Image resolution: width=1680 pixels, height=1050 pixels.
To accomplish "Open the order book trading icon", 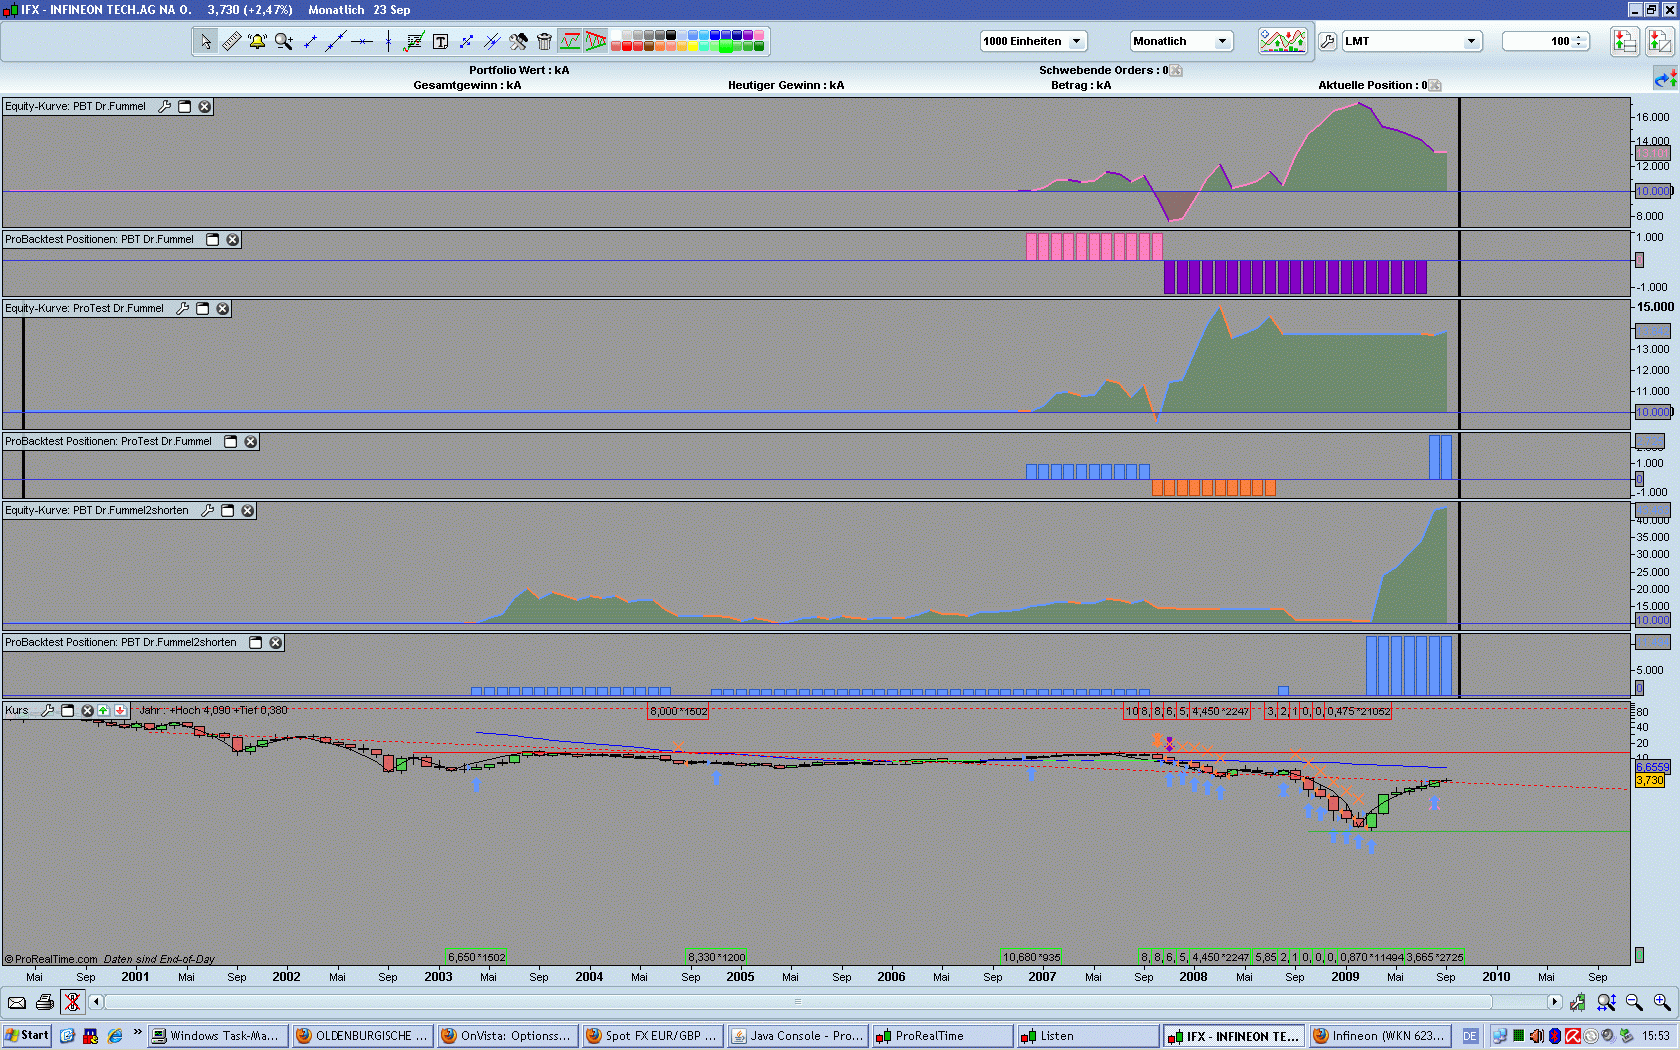I will [1625, 41].
